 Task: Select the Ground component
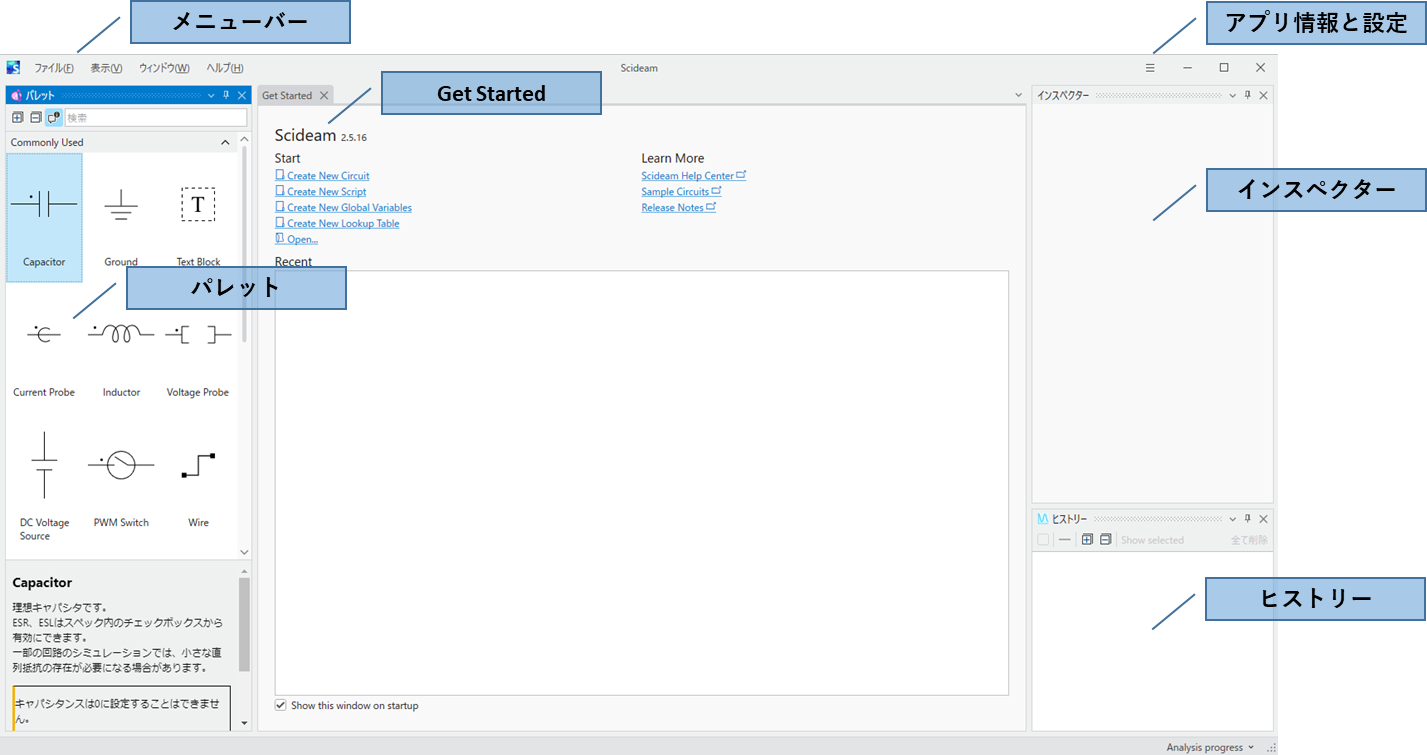coord(121,218)
